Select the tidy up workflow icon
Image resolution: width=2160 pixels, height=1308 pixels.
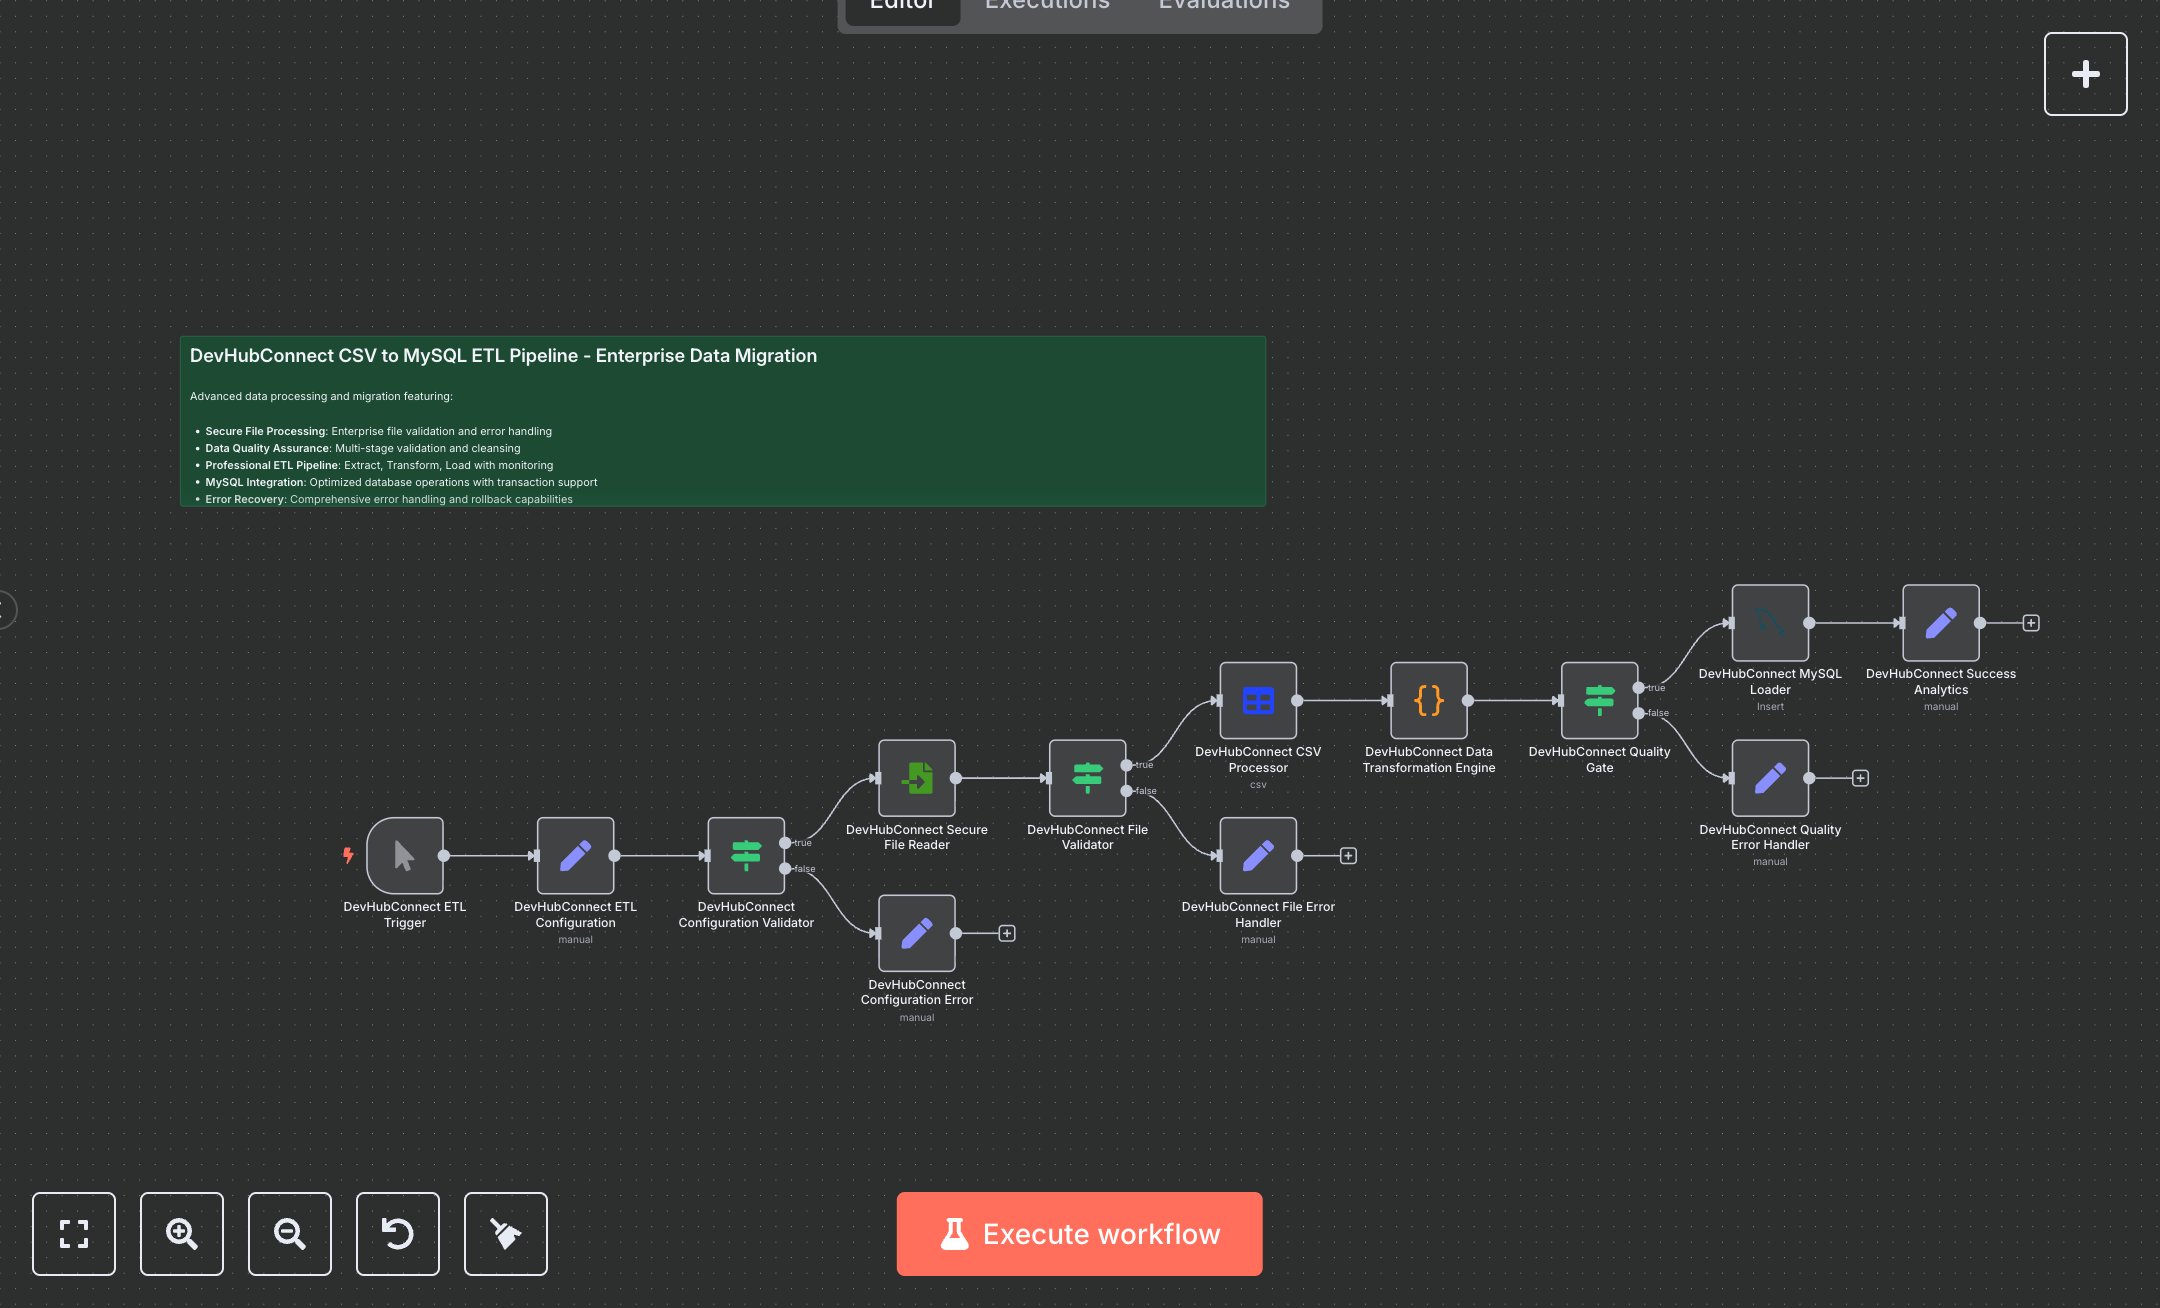point(505,1234)
